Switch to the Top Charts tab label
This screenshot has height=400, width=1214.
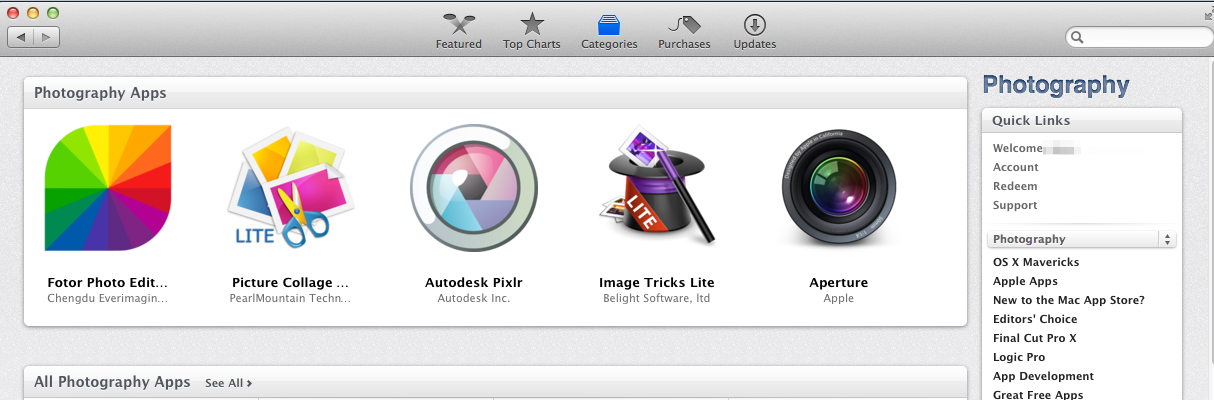(x=532, y=44)
